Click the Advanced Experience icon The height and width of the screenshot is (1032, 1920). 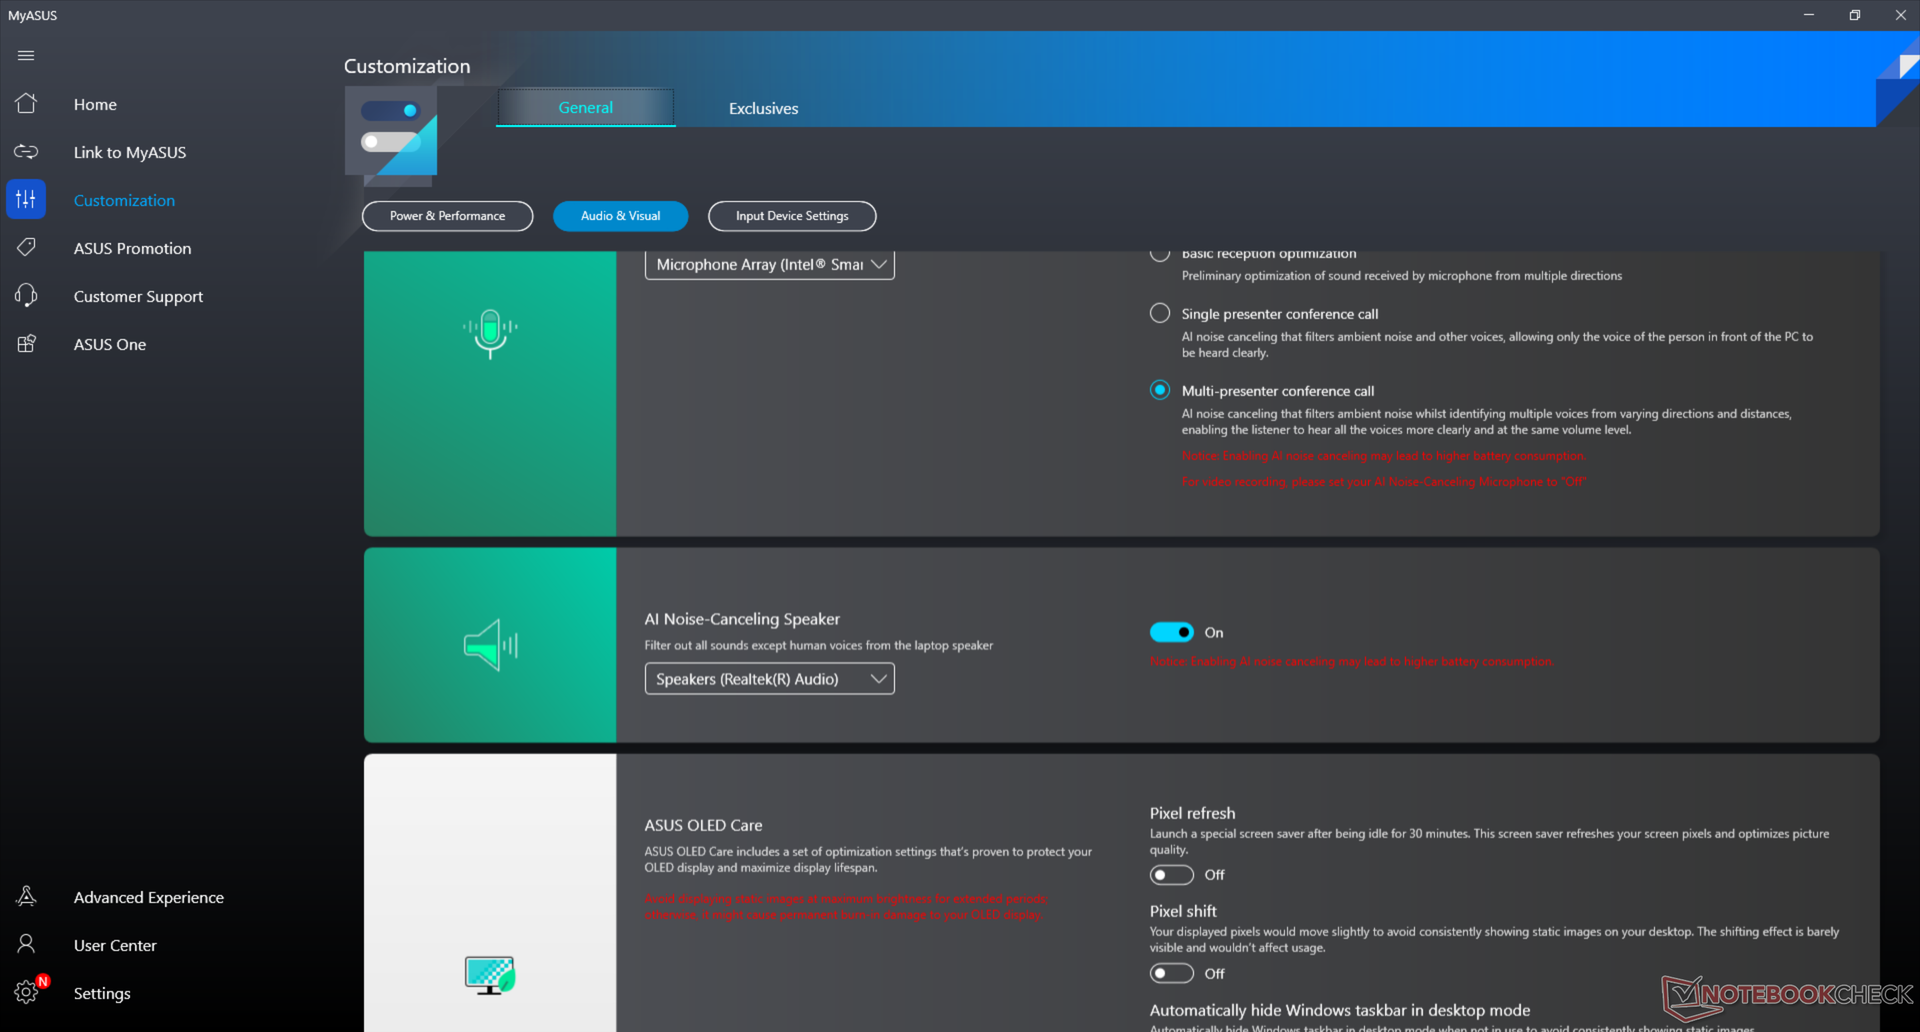tap(26, 897)
